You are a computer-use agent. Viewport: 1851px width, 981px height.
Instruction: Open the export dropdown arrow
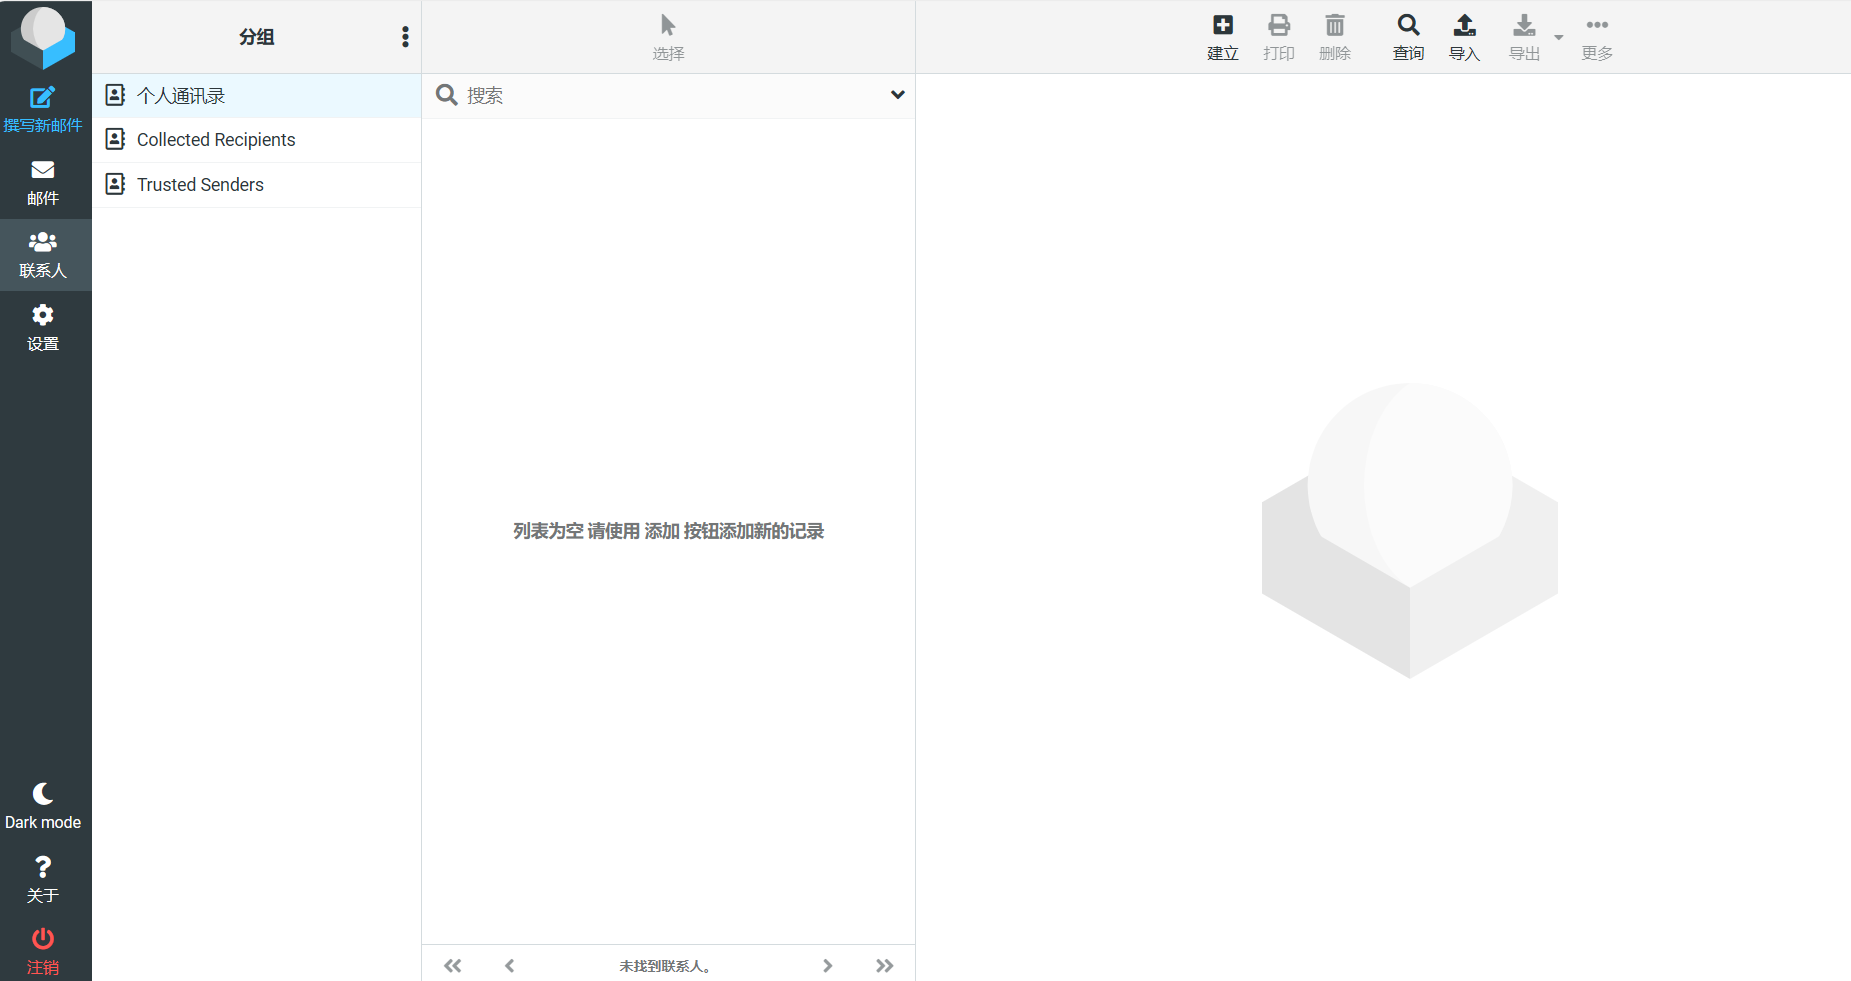pos(1558,38)
